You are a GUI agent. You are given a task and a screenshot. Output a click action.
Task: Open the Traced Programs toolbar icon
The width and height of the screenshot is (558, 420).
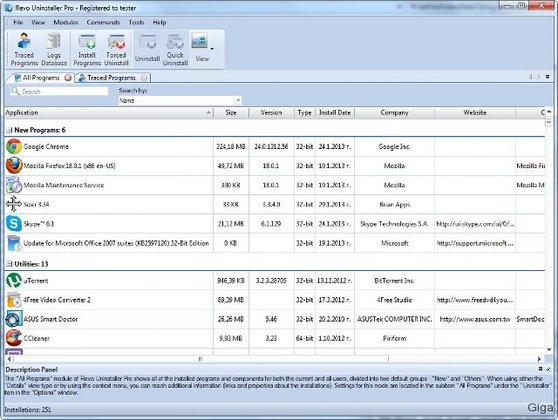coord(24,49)
